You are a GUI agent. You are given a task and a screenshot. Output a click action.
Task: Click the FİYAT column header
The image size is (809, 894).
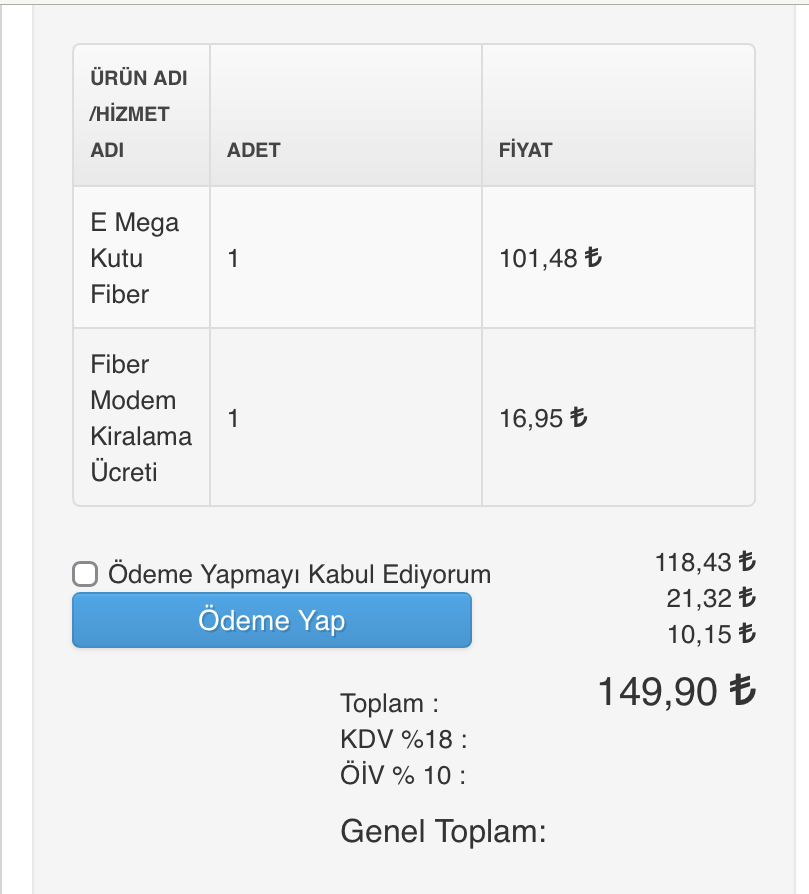[526, 151]
